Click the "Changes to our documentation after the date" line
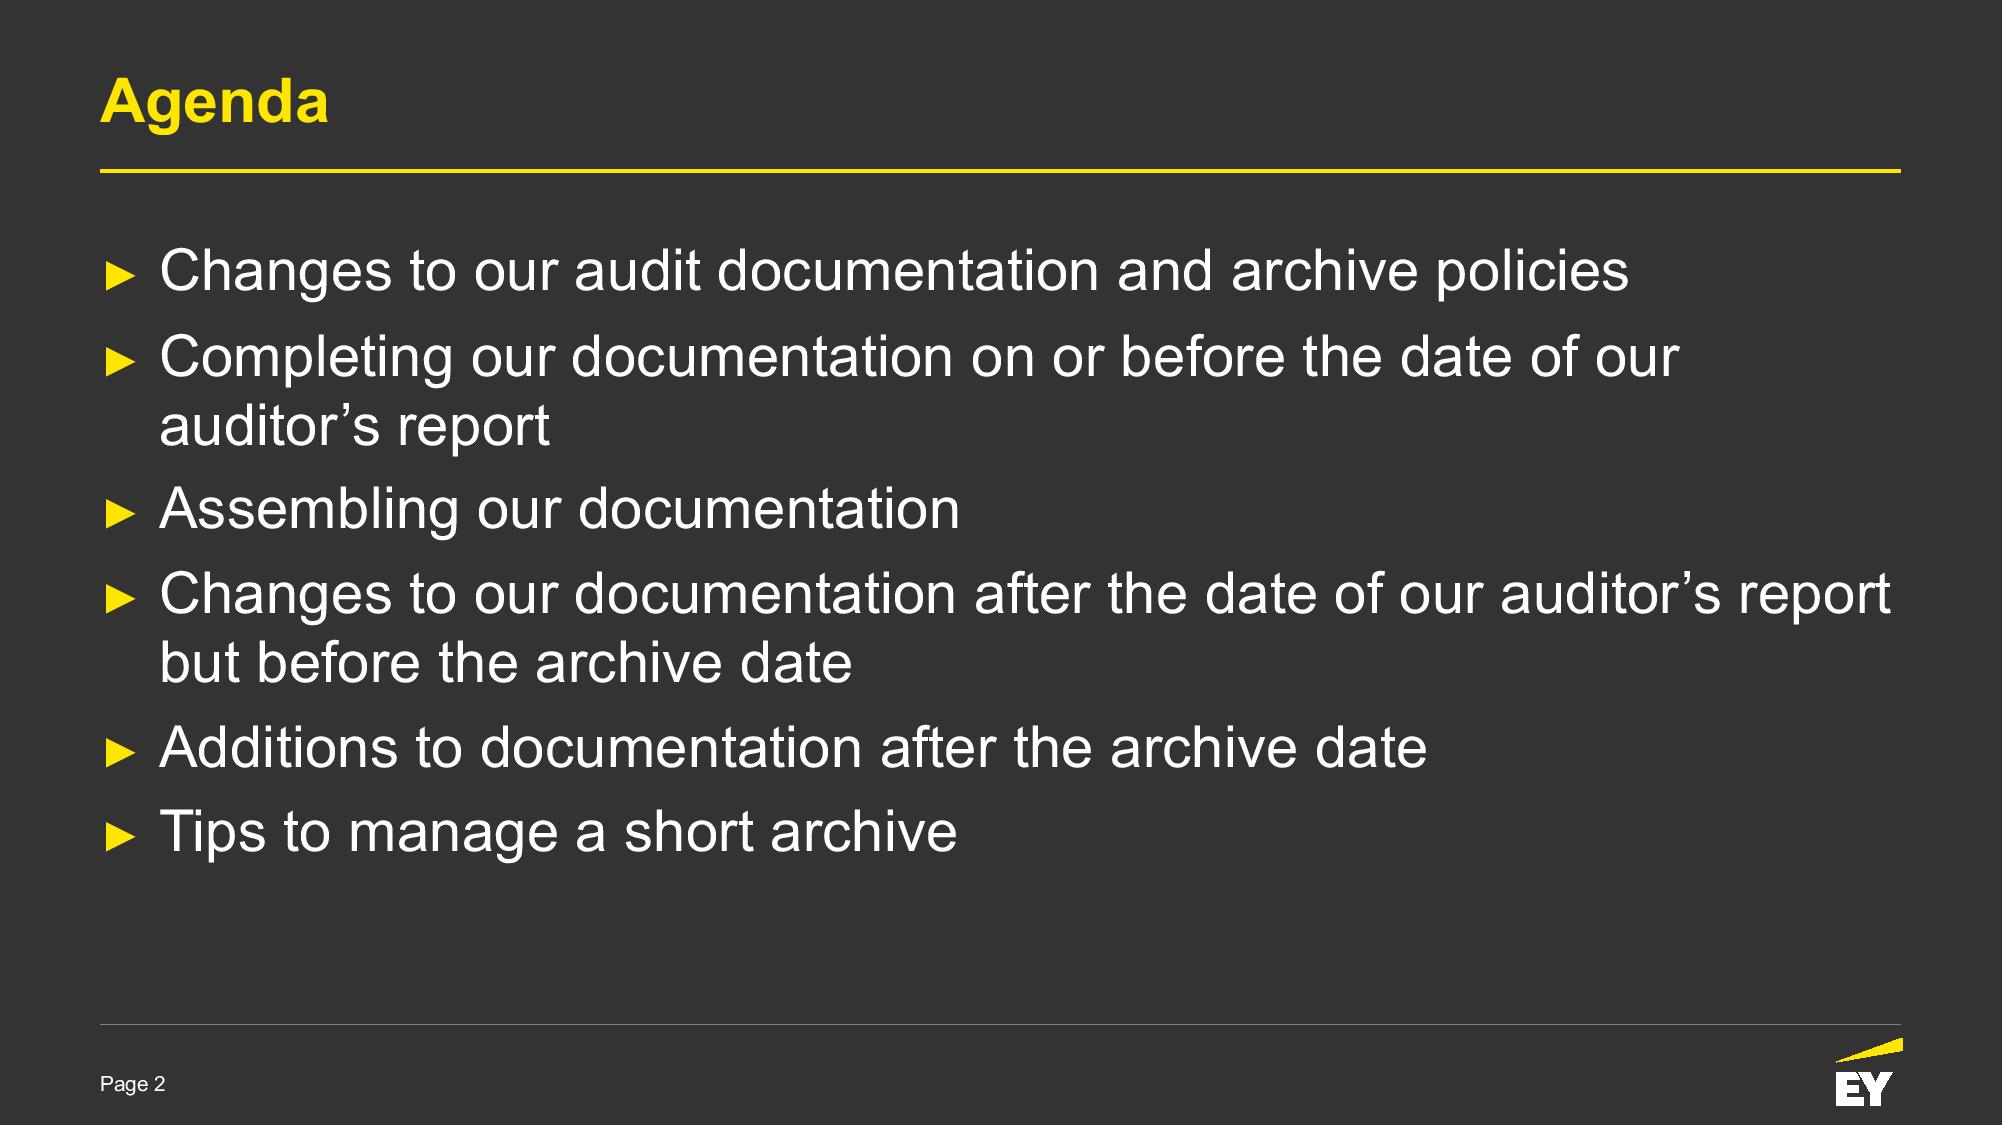This screenshot has width=2002, height=1125. (1024, 594)
